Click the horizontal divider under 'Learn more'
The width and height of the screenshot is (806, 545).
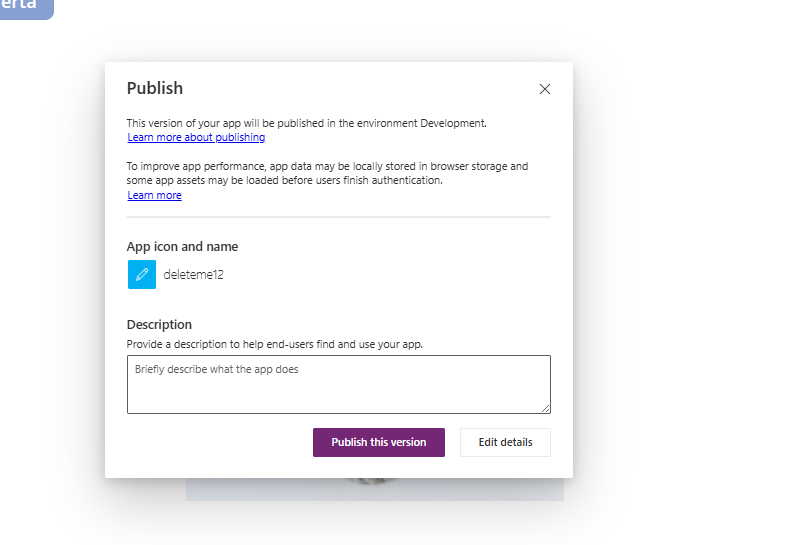point(339,217)
